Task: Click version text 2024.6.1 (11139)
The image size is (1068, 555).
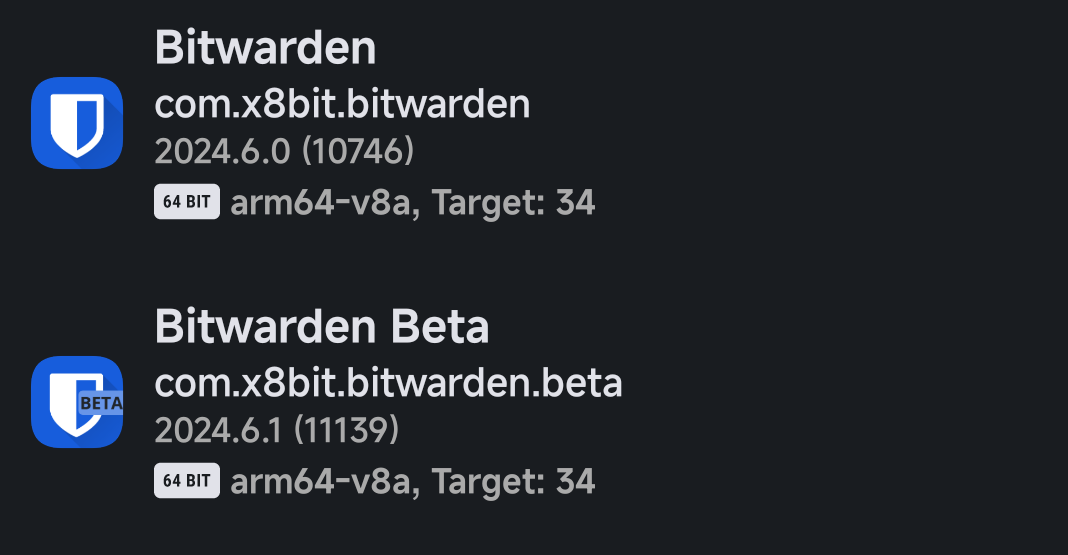Action: 277,430
